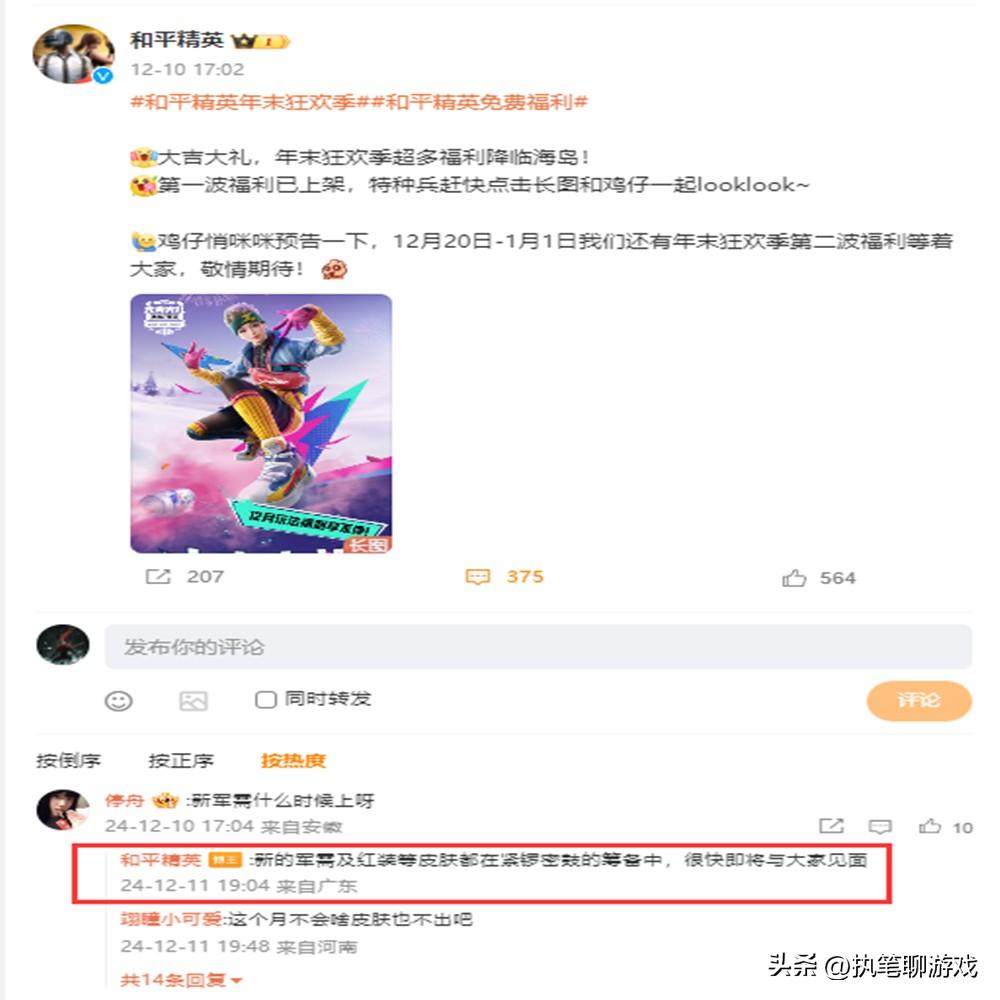1000x1000 pixels.
Task: Tick the 同时转发 checkbox
Action: [265, 700]
